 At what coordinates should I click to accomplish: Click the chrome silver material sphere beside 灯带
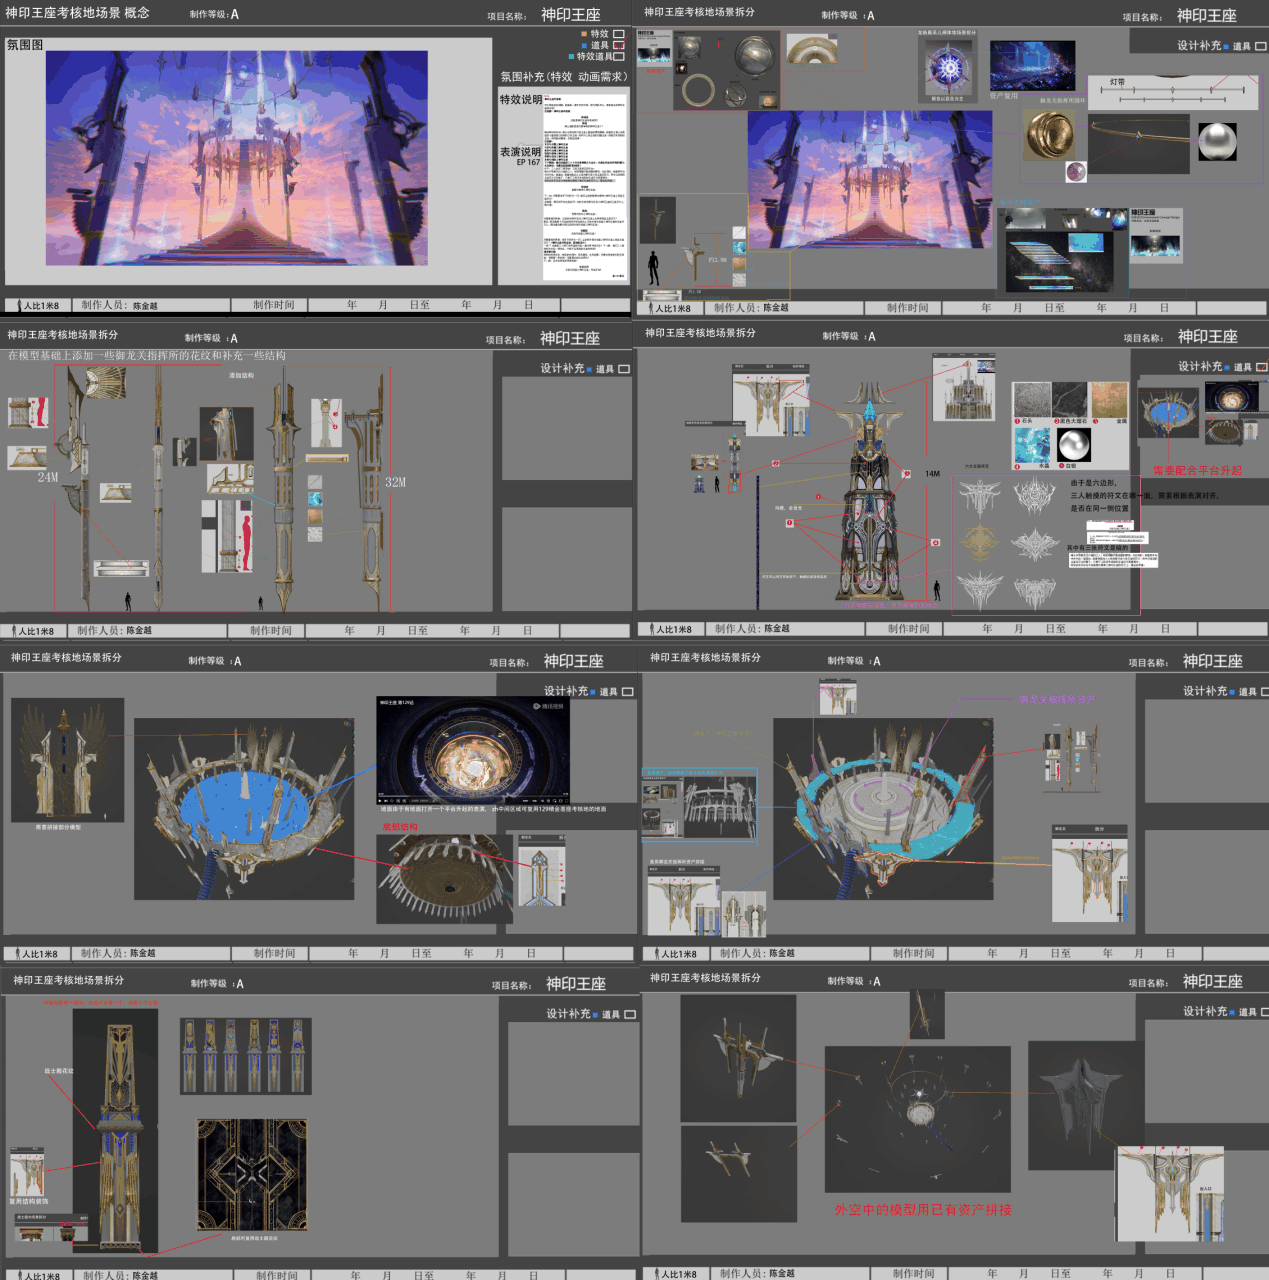click(x=1217, y=141)
